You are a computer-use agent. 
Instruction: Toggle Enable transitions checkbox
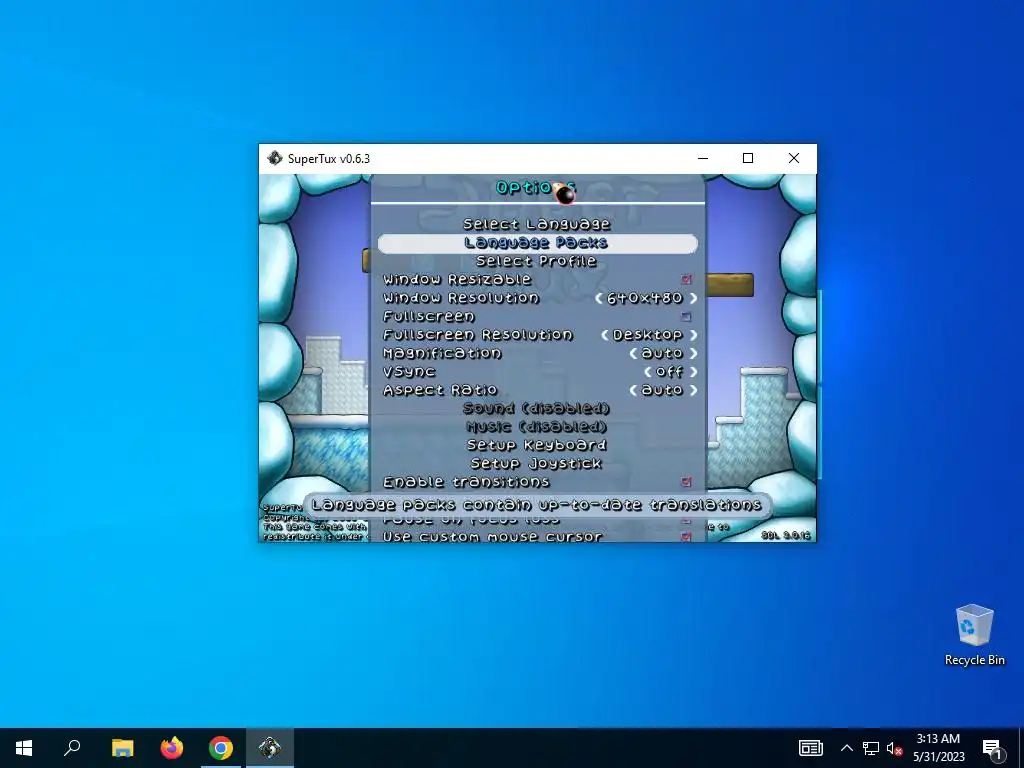(x=686, y=482)
